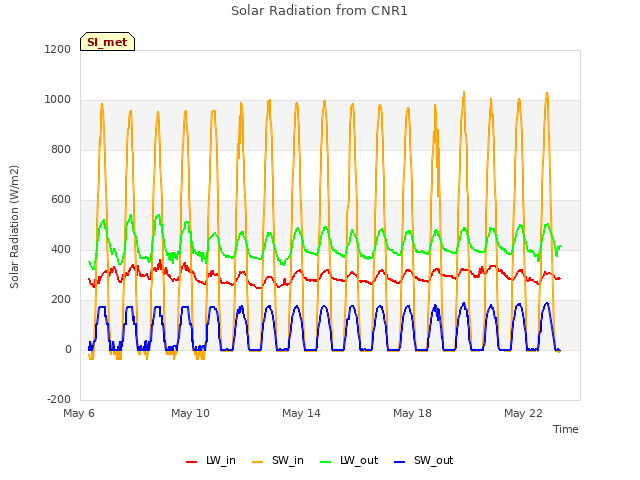Screen dimensions: 640x480
Task: Click the 200 y-axis tick label
Action: pos(61,300)
